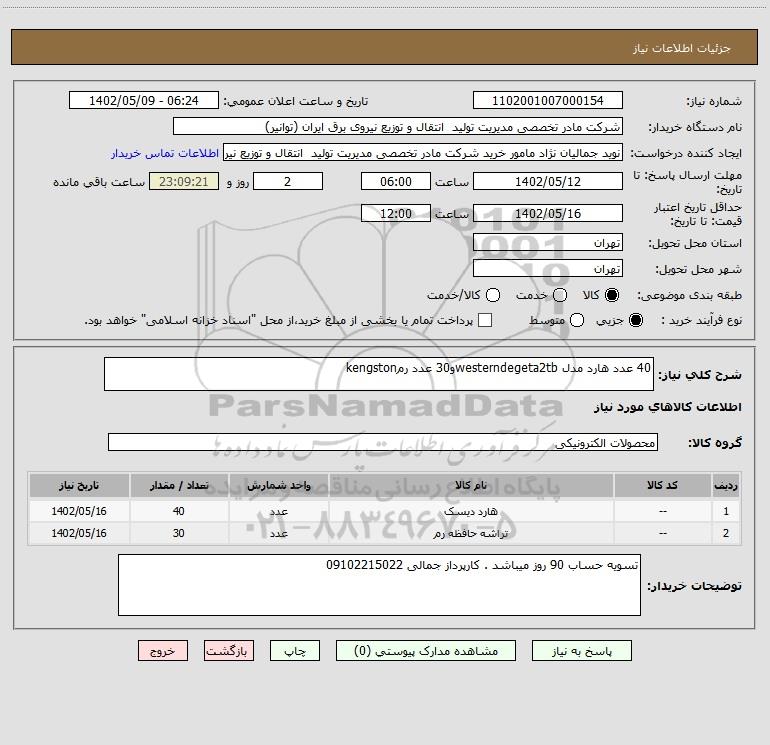Click the 'چاپ' print button
Screen dimensions: 770x745
pos(295,651)
